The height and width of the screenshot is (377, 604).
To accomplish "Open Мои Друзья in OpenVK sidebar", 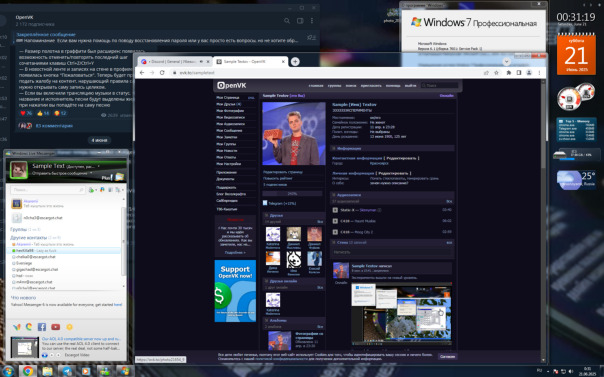I will click(x=228, y=104).
